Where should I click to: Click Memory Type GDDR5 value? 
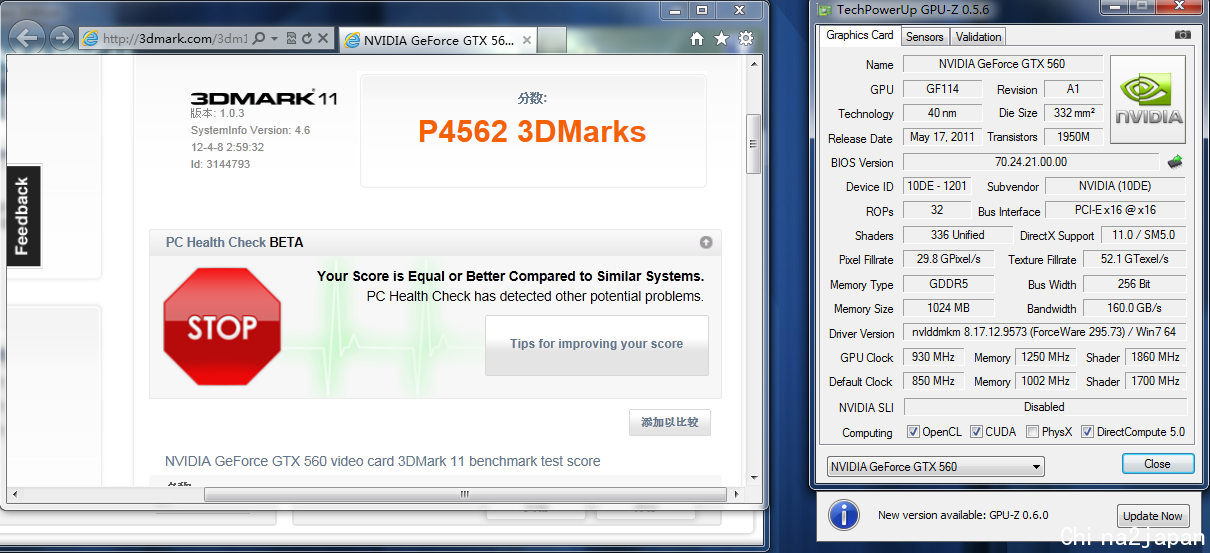pos(948,284)
